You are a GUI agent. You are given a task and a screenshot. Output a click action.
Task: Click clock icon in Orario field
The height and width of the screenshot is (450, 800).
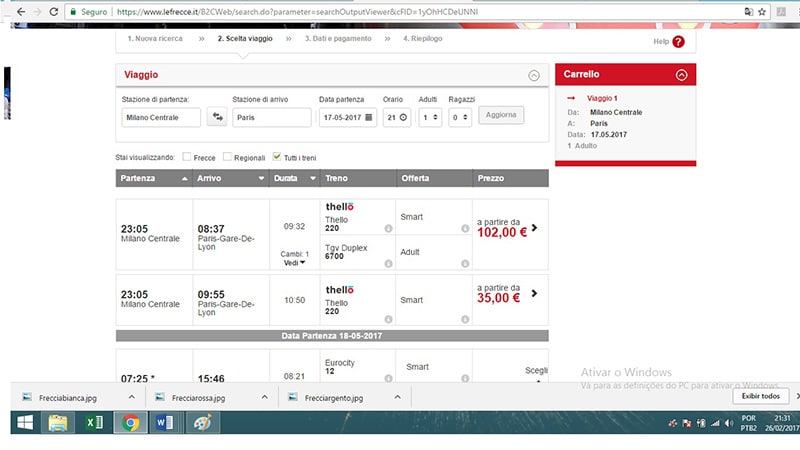pyautogui.click(x=403, y=117)
